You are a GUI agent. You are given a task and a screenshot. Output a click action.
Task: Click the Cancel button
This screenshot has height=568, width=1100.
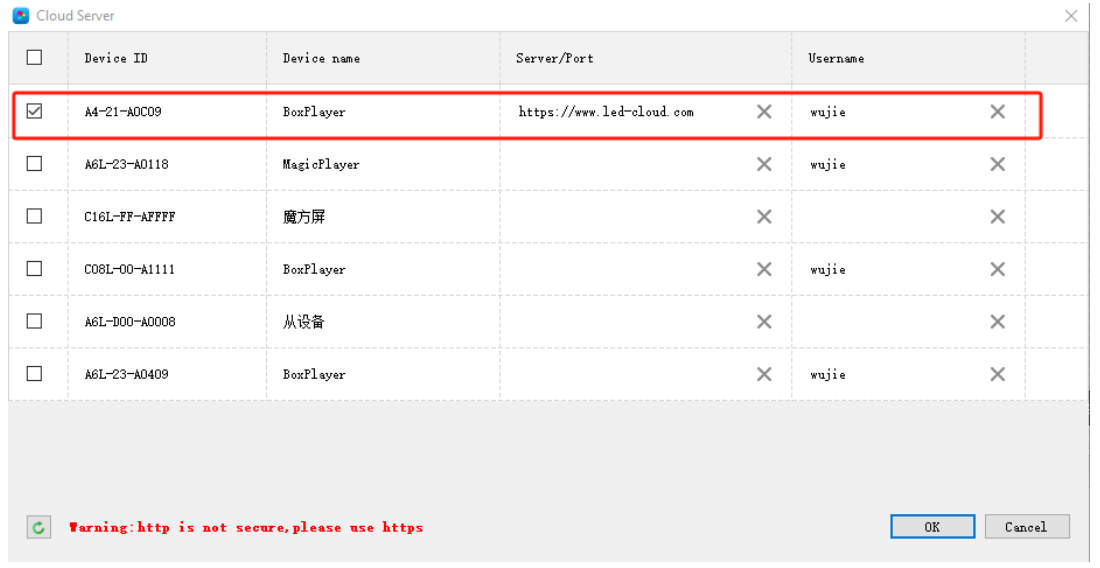[1027, 527]
